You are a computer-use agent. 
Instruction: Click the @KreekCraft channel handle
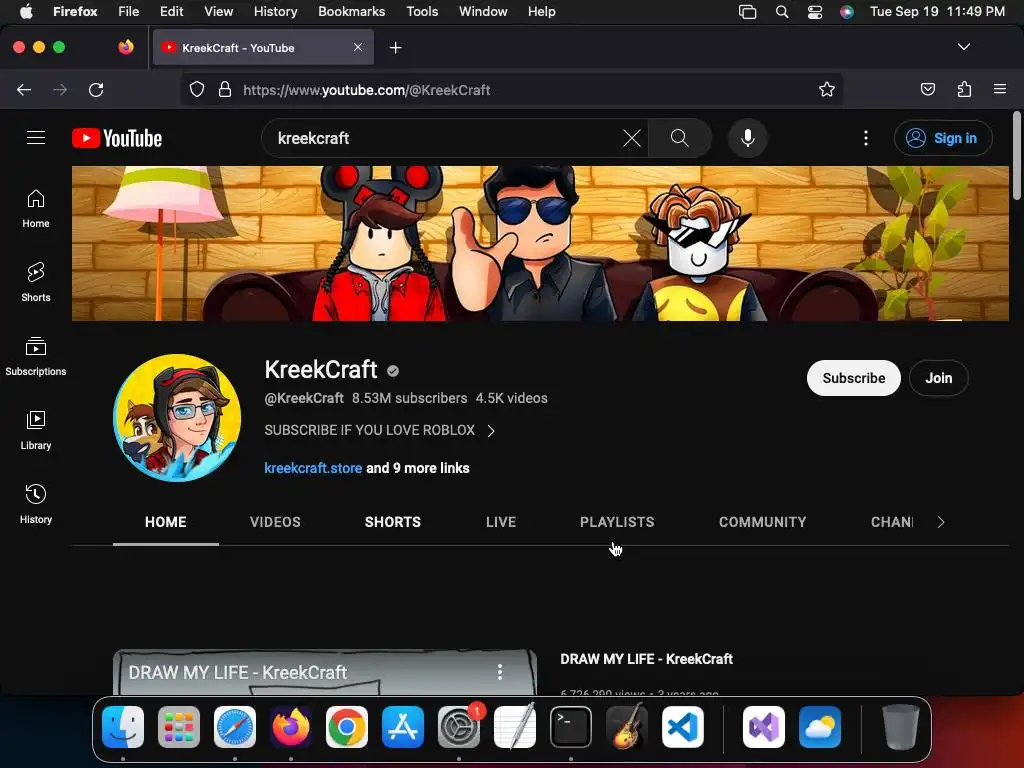pyautogui.click(x=304, y=398)
